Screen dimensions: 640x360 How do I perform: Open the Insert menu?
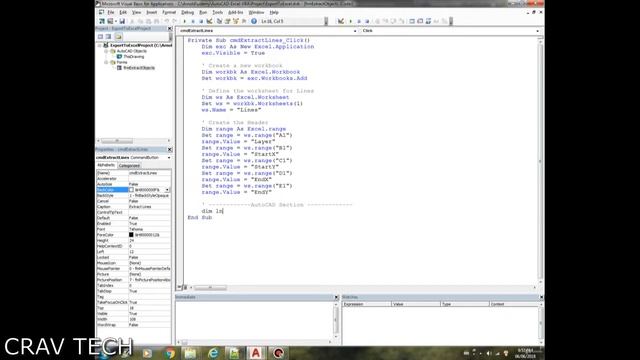[x=151, y=13]
